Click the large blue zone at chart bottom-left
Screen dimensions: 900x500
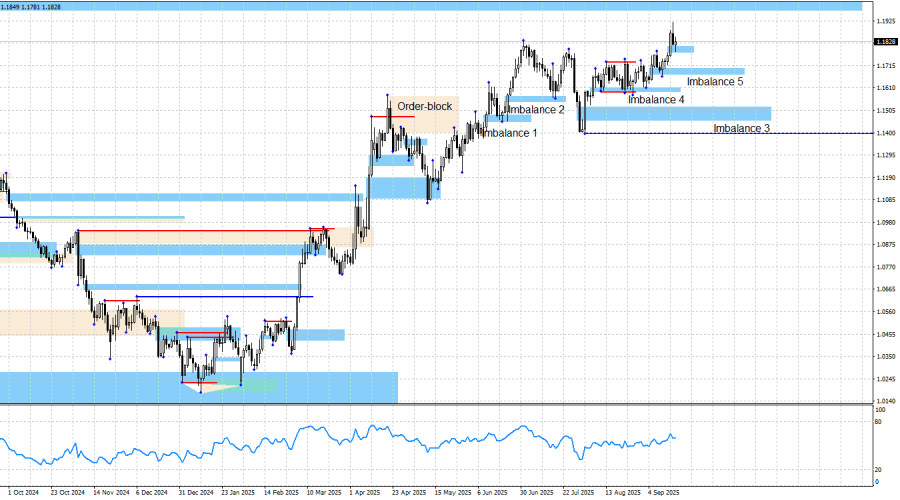[198, 388]
